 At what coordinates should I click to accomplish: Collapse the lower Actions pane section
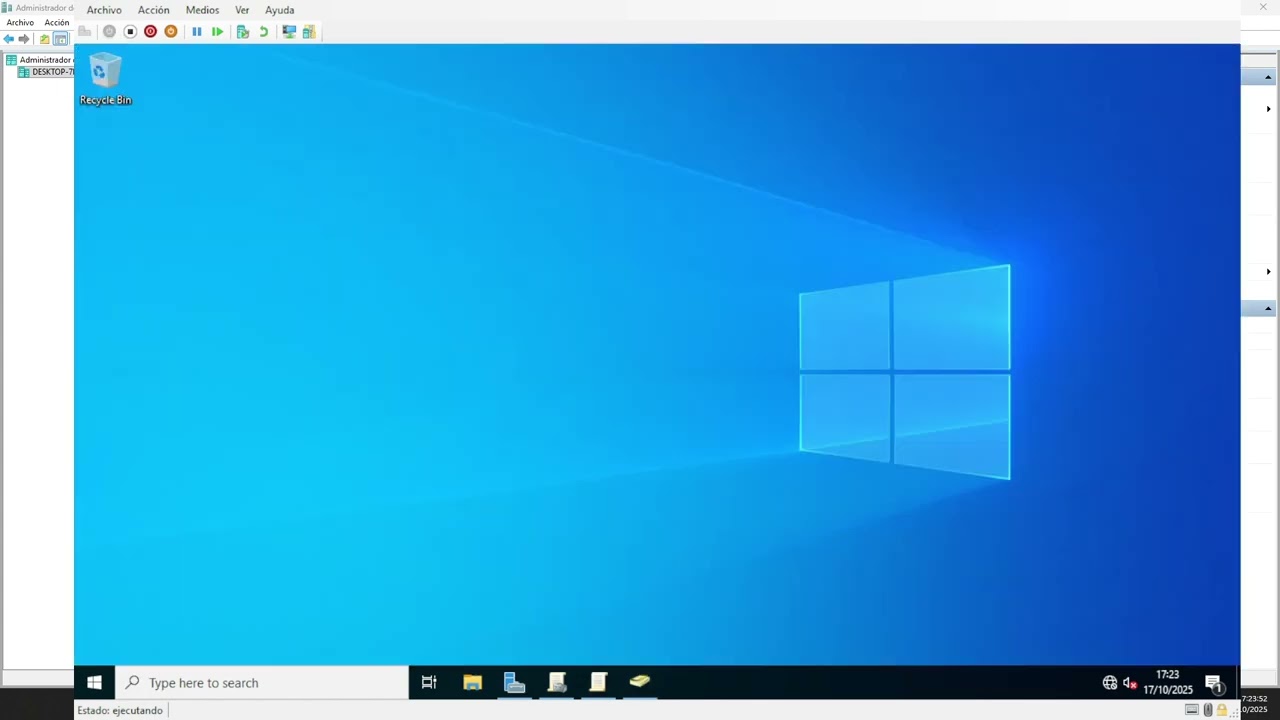click(x=1268, y=309)
